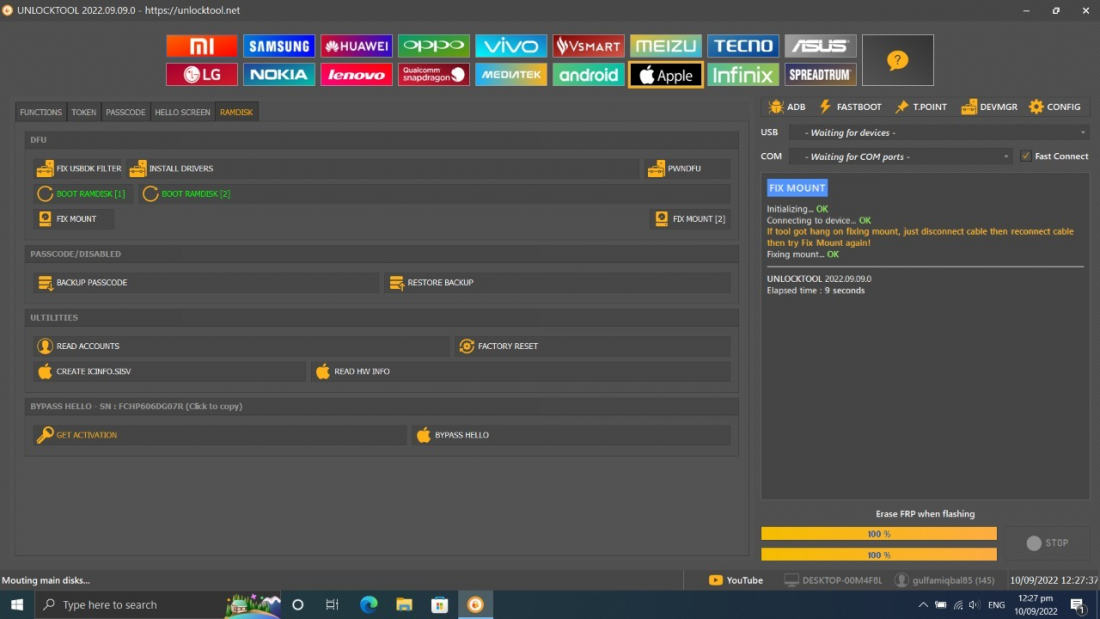Viewport: 1100px width, 619px height.
Task: Click RESTORE BACKUP
Action: (x=557, y=283)
